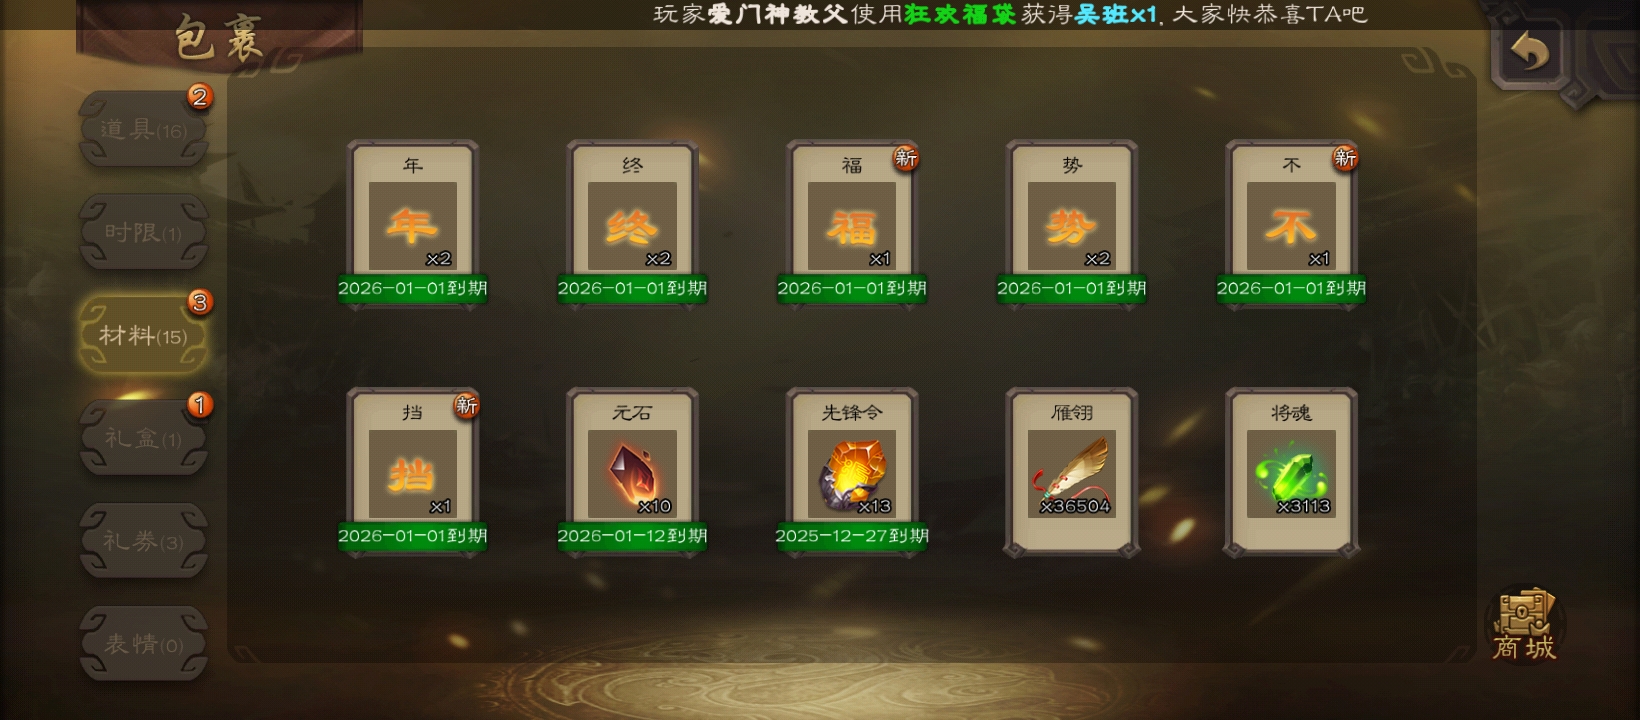Click the back arrow button
This screenshot has height=720, width=1640.
1528,50
